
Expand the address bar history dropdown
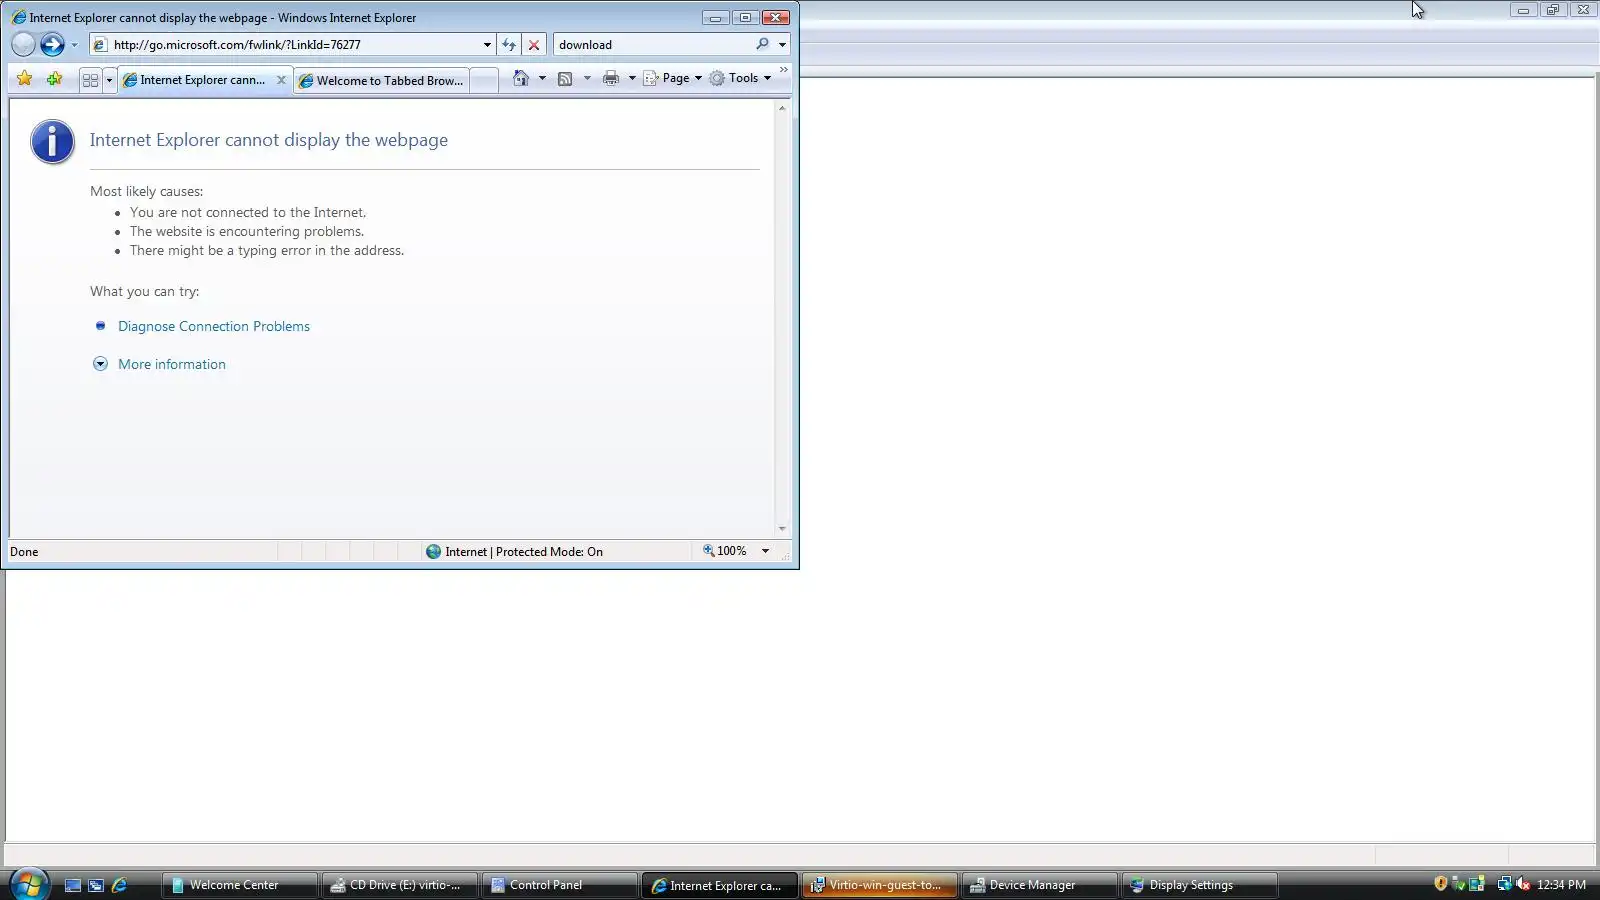click(487, 45)
